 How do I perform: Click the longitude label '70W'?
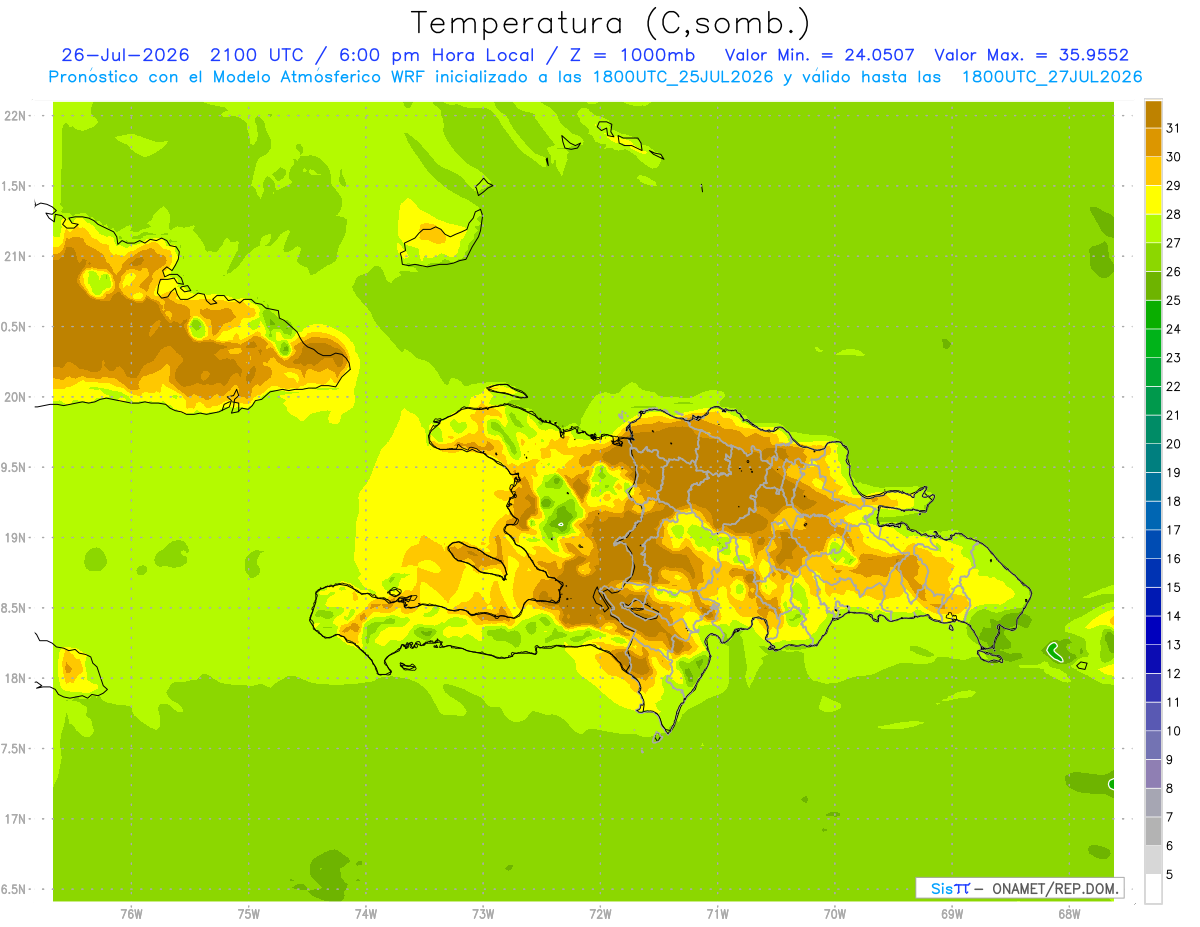click(835, 913)
